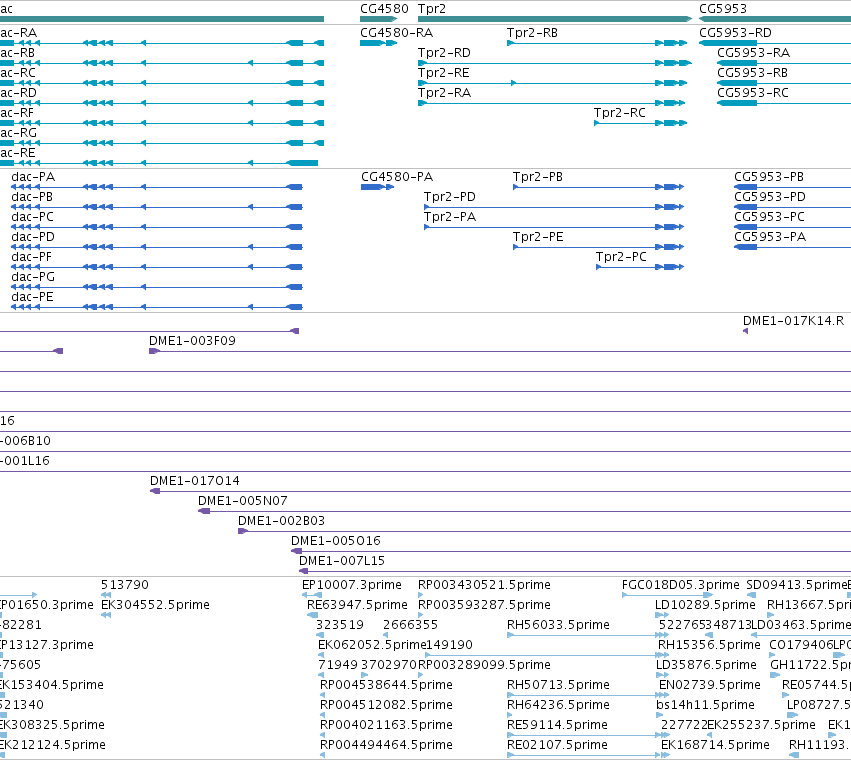The image size is (851, 760).
Task: Select the DME1-007L15 clone label
Action: [x=342, y=561]
